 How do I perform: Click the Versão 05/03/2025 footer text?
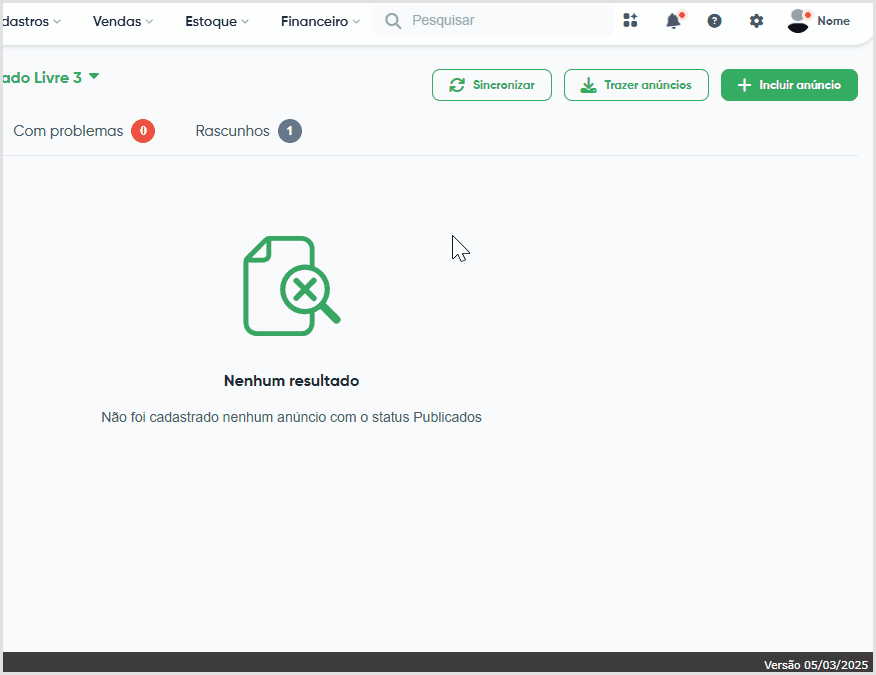pyautogui.click(x=816, y=665)
